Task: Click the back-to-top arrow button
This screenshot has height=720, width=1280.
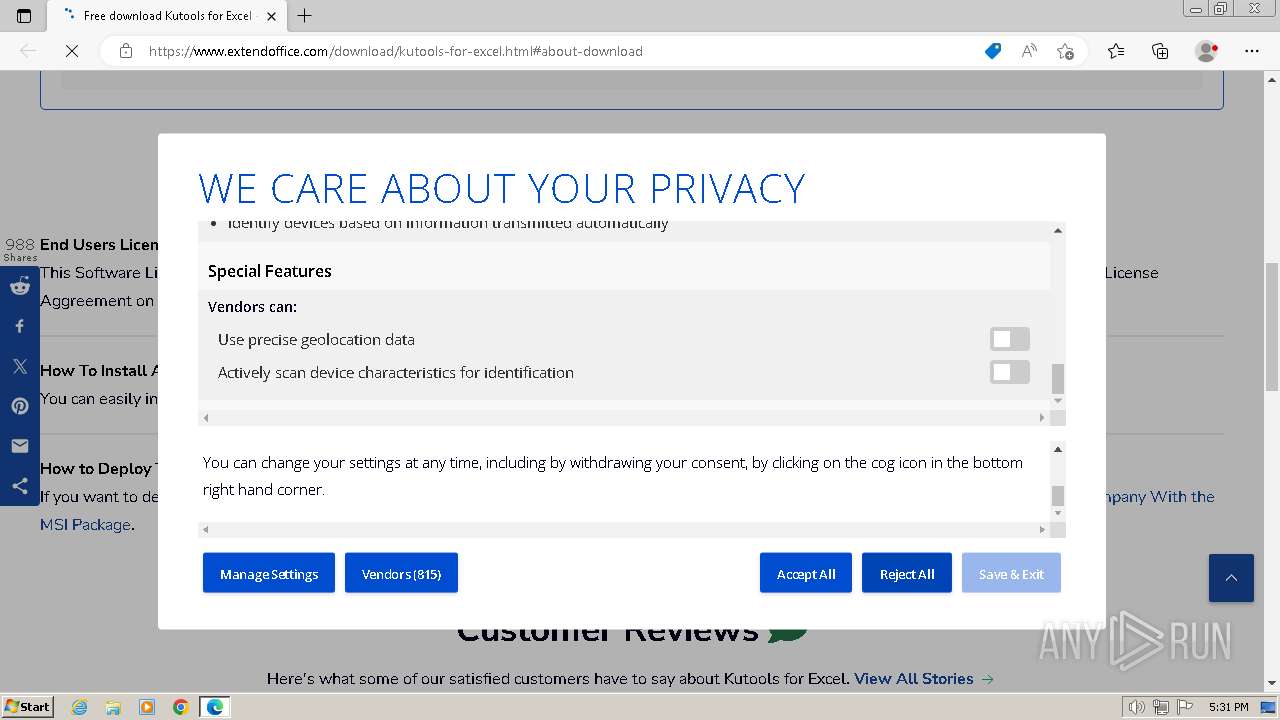Action: click(1231, 578)
